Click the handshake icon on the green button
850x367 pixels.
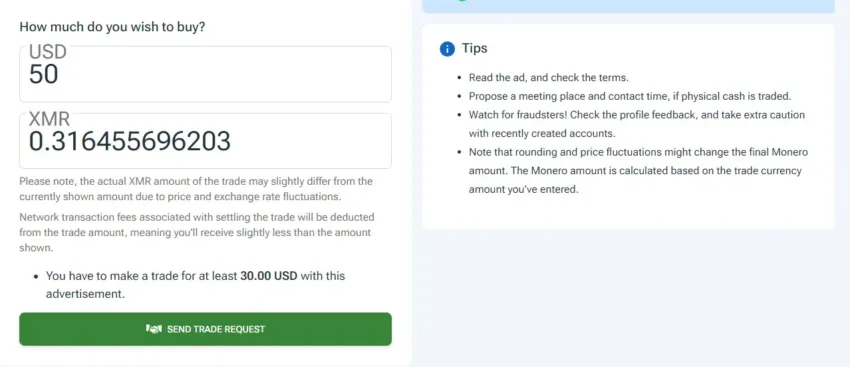(153, 329)
